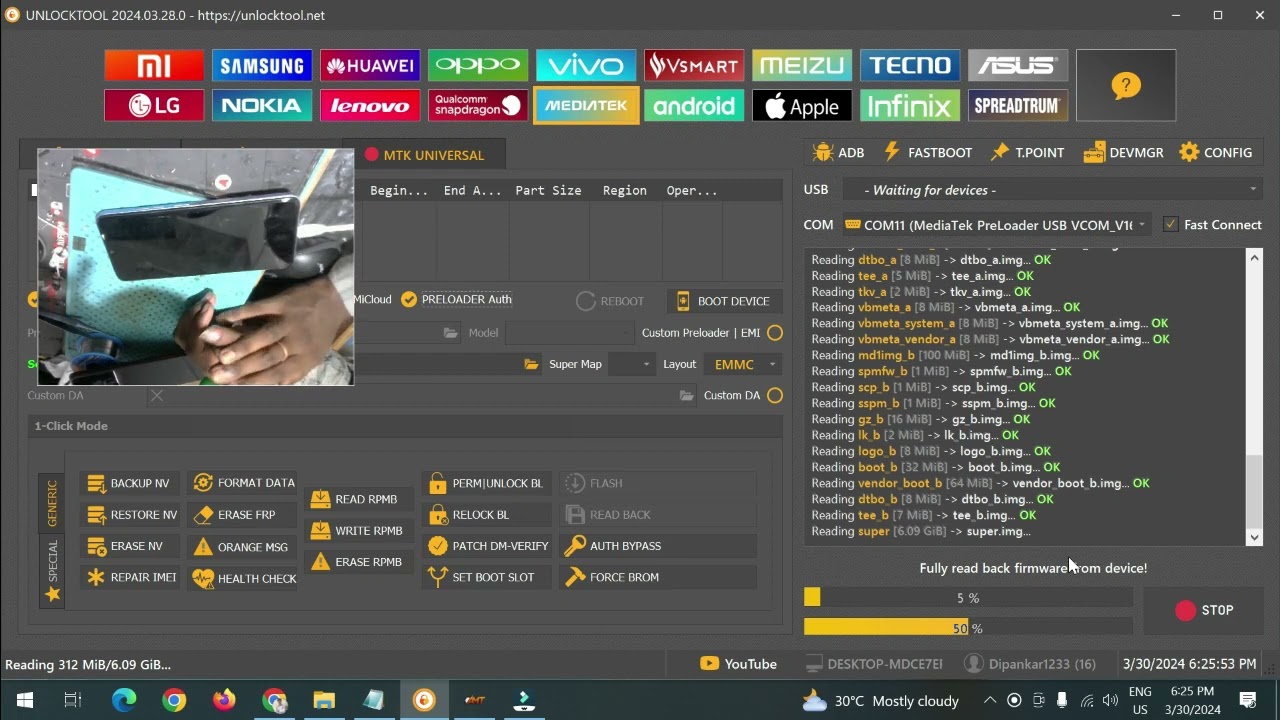Select the Android brand tab
The image size is (1280, 720).
[694, 106]
